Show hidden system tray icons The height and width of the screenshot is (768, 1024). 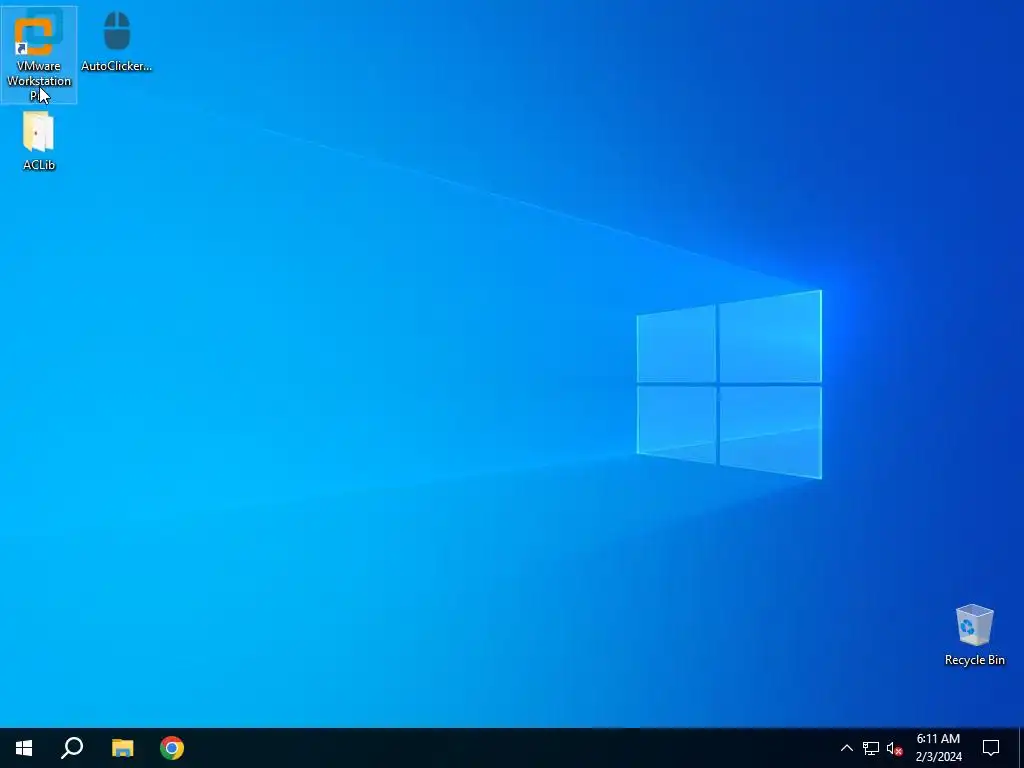846,748
